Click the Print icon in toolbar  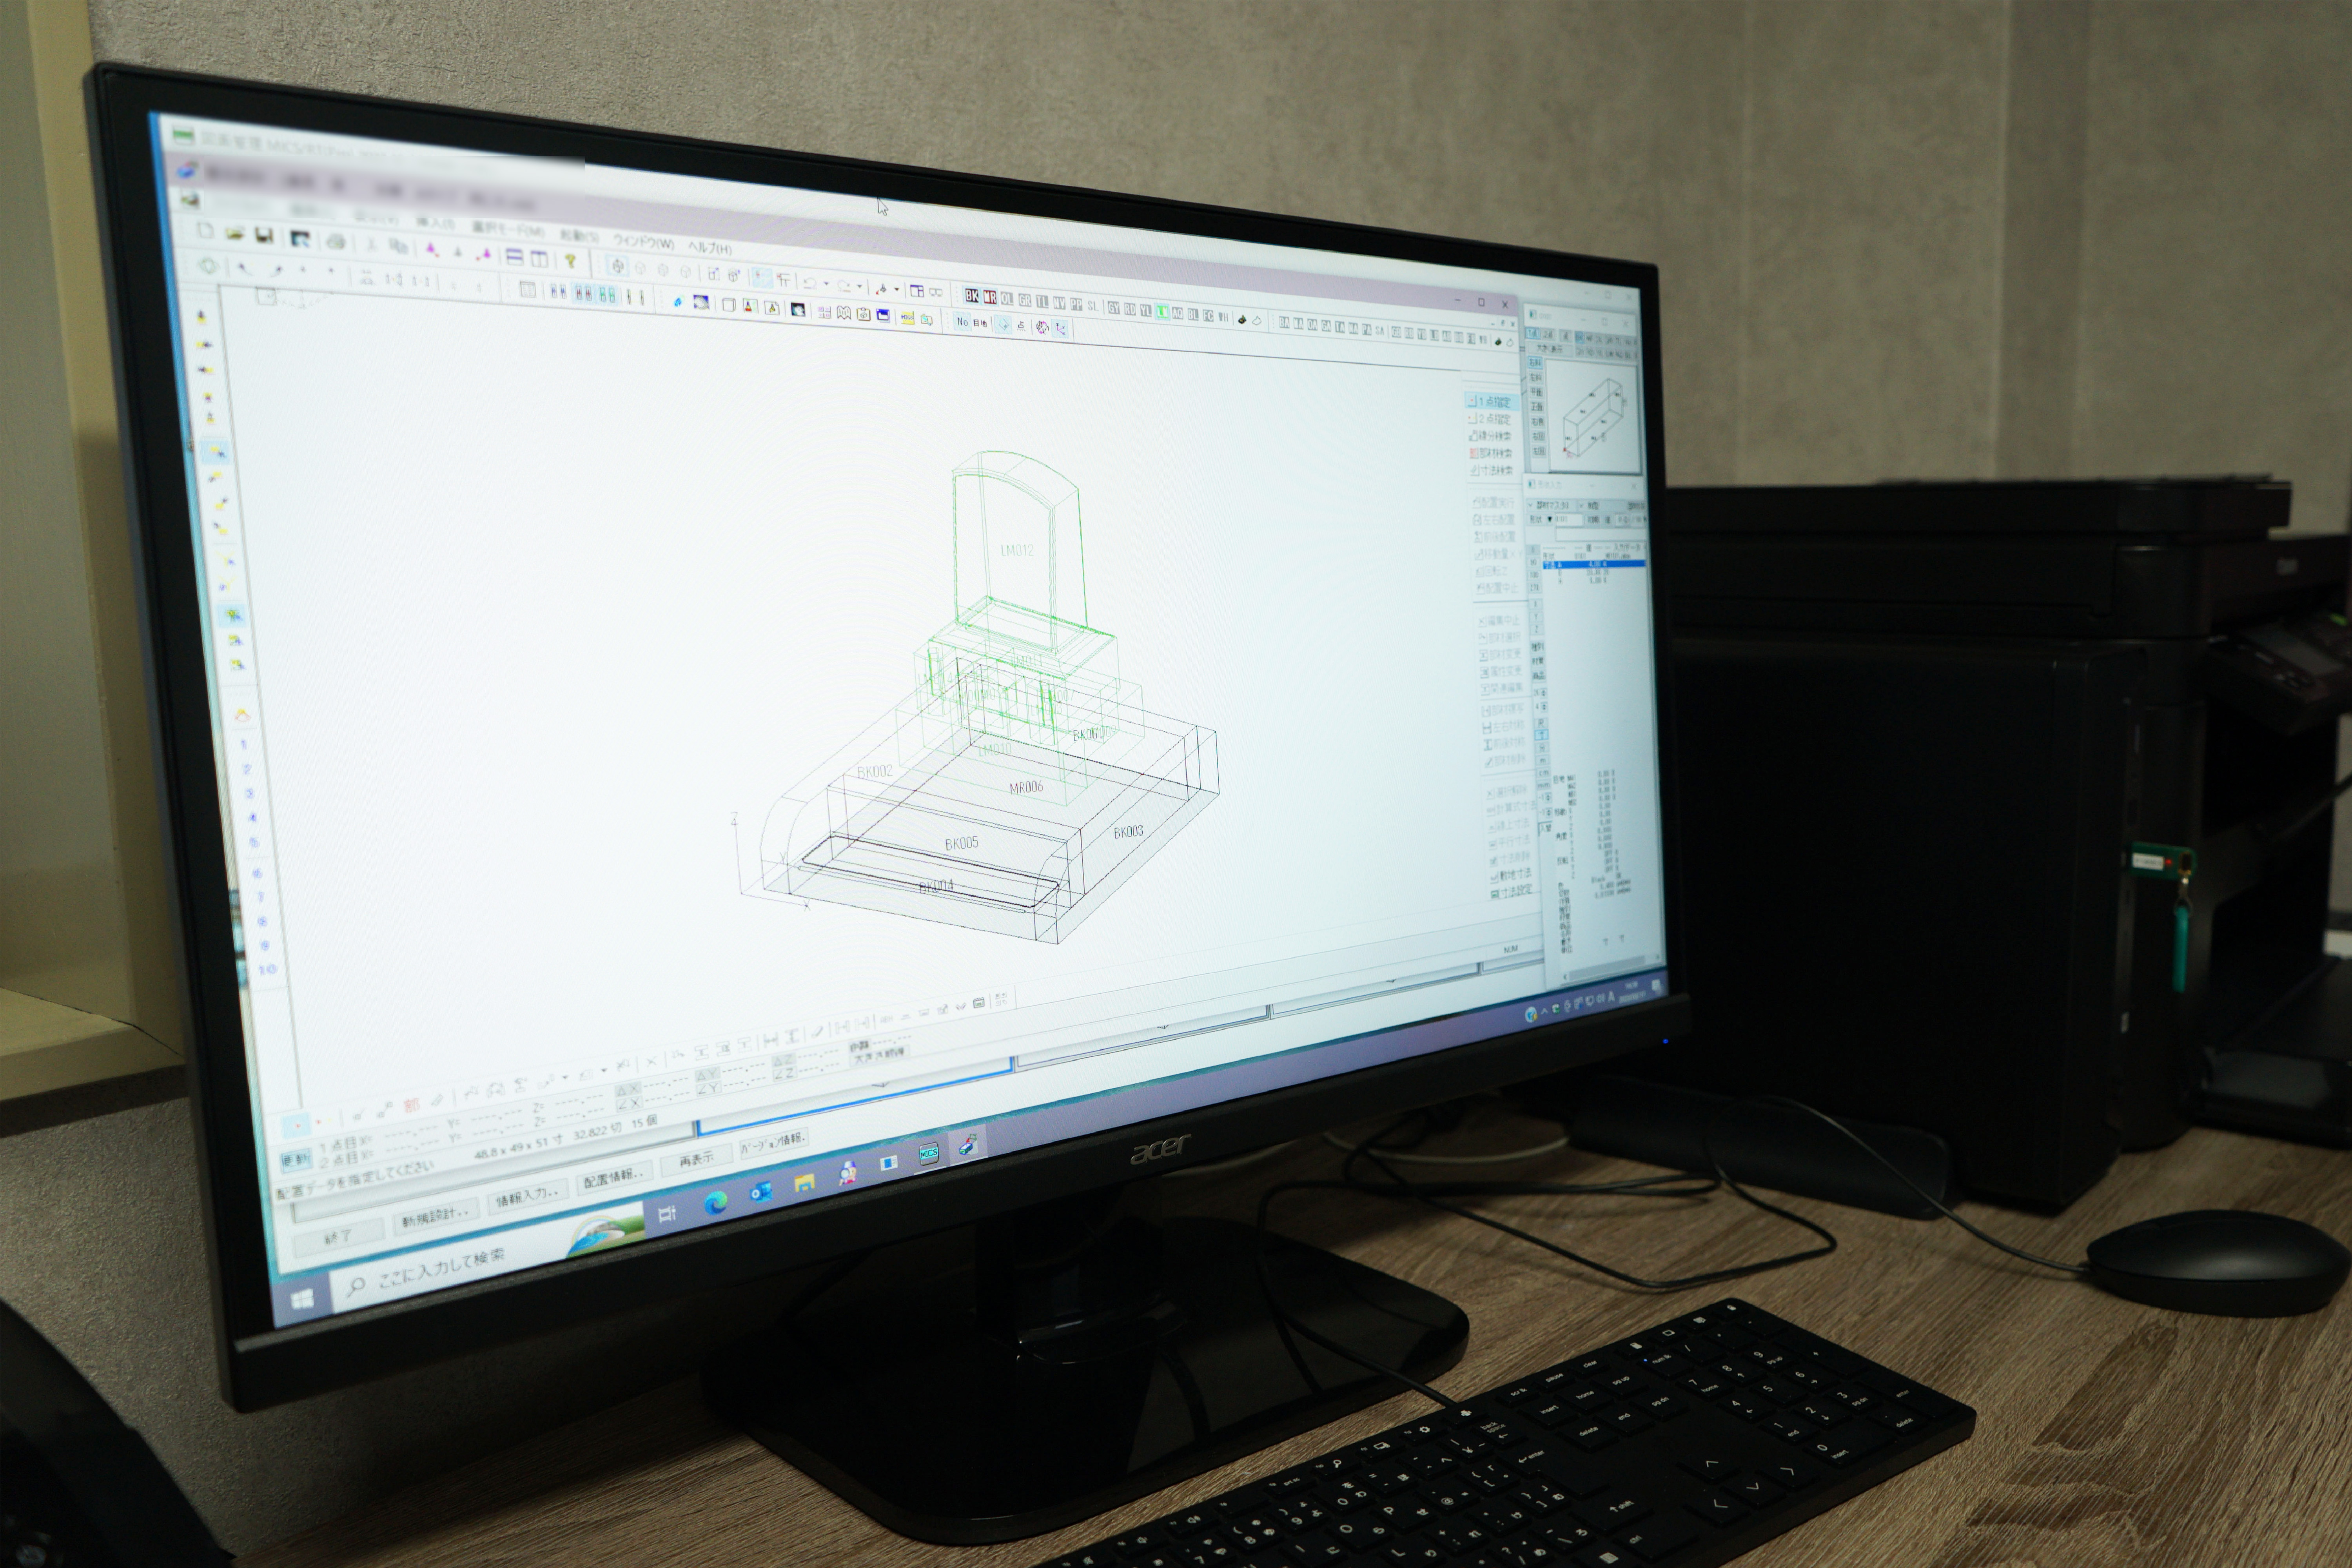pyautogui.click(x=336, y=242)
